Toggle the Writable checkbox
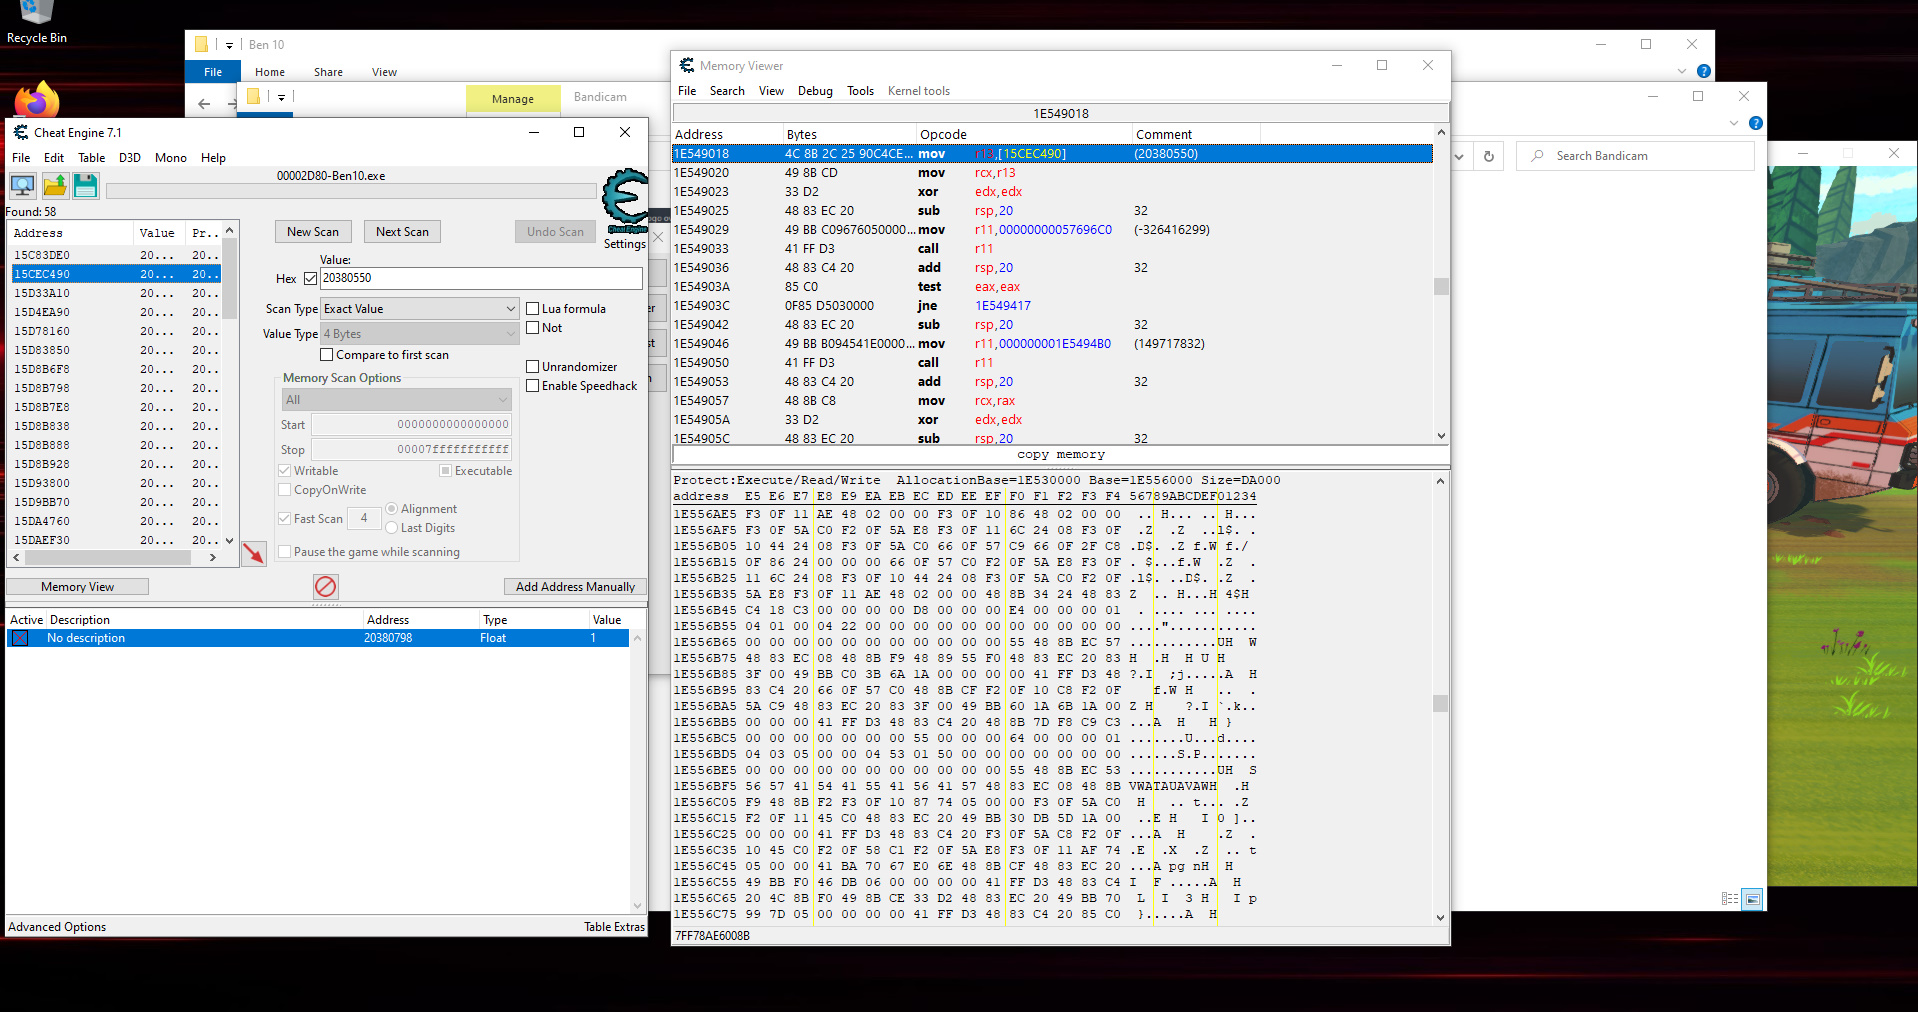Viewport: 1918px width, 1012px height. click(285, 471)
